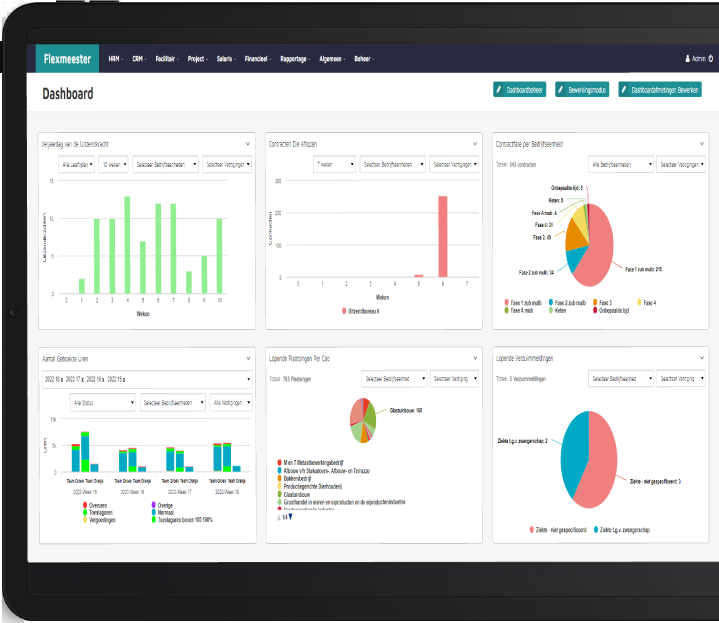The width and height of the screenshot is (719, 623).
Task: Go to next legend page in Plaatsingen chart
Action: pyautogui.click(x=290, y=517)
